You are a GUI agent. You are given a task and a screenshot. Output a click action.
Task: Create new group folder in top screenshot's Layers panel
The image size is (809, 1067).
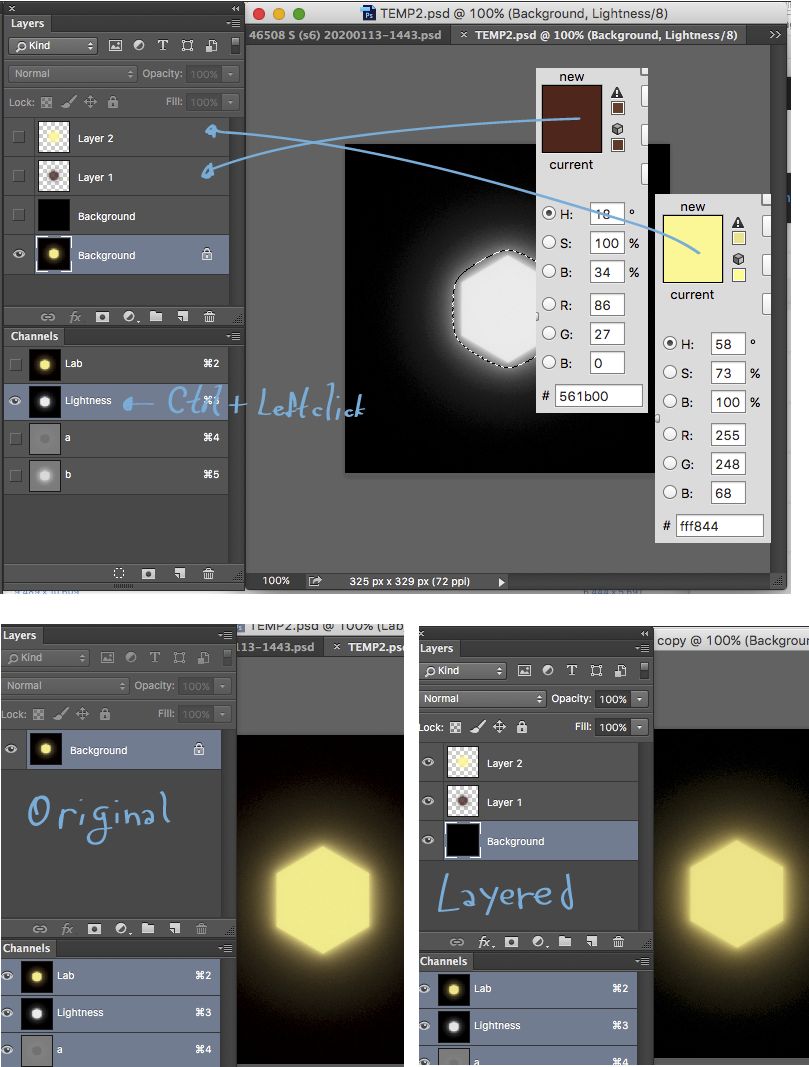click(156, 316)
